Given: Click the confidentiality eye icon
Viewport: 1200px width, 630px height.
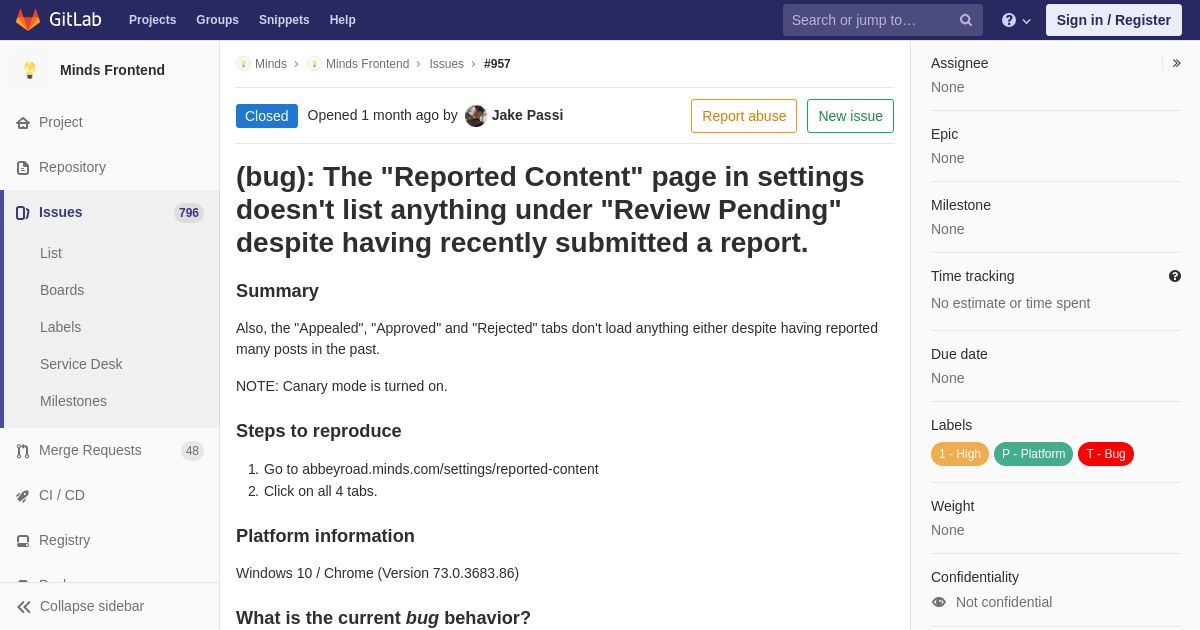Looking at the screenshot, I should [939, 602].
